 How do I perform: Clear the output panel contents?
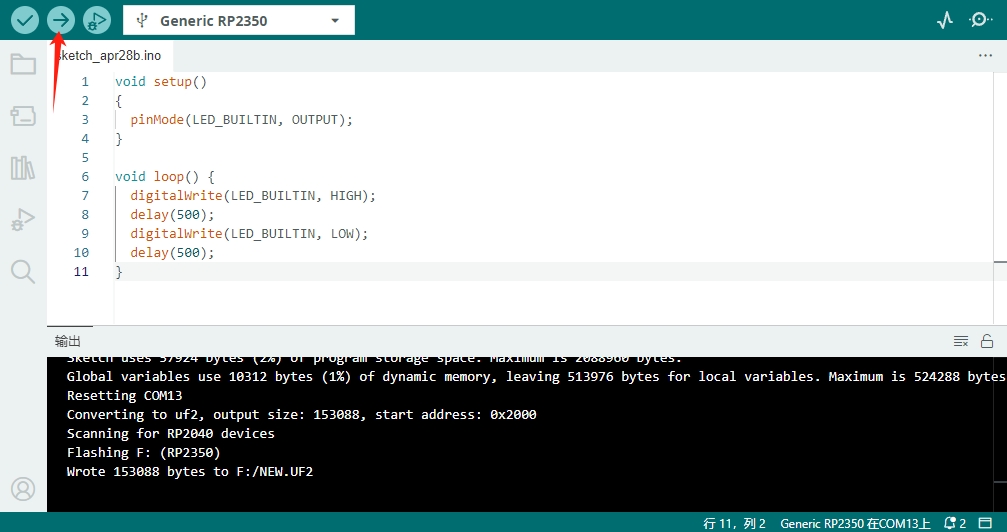click(961, 341)
